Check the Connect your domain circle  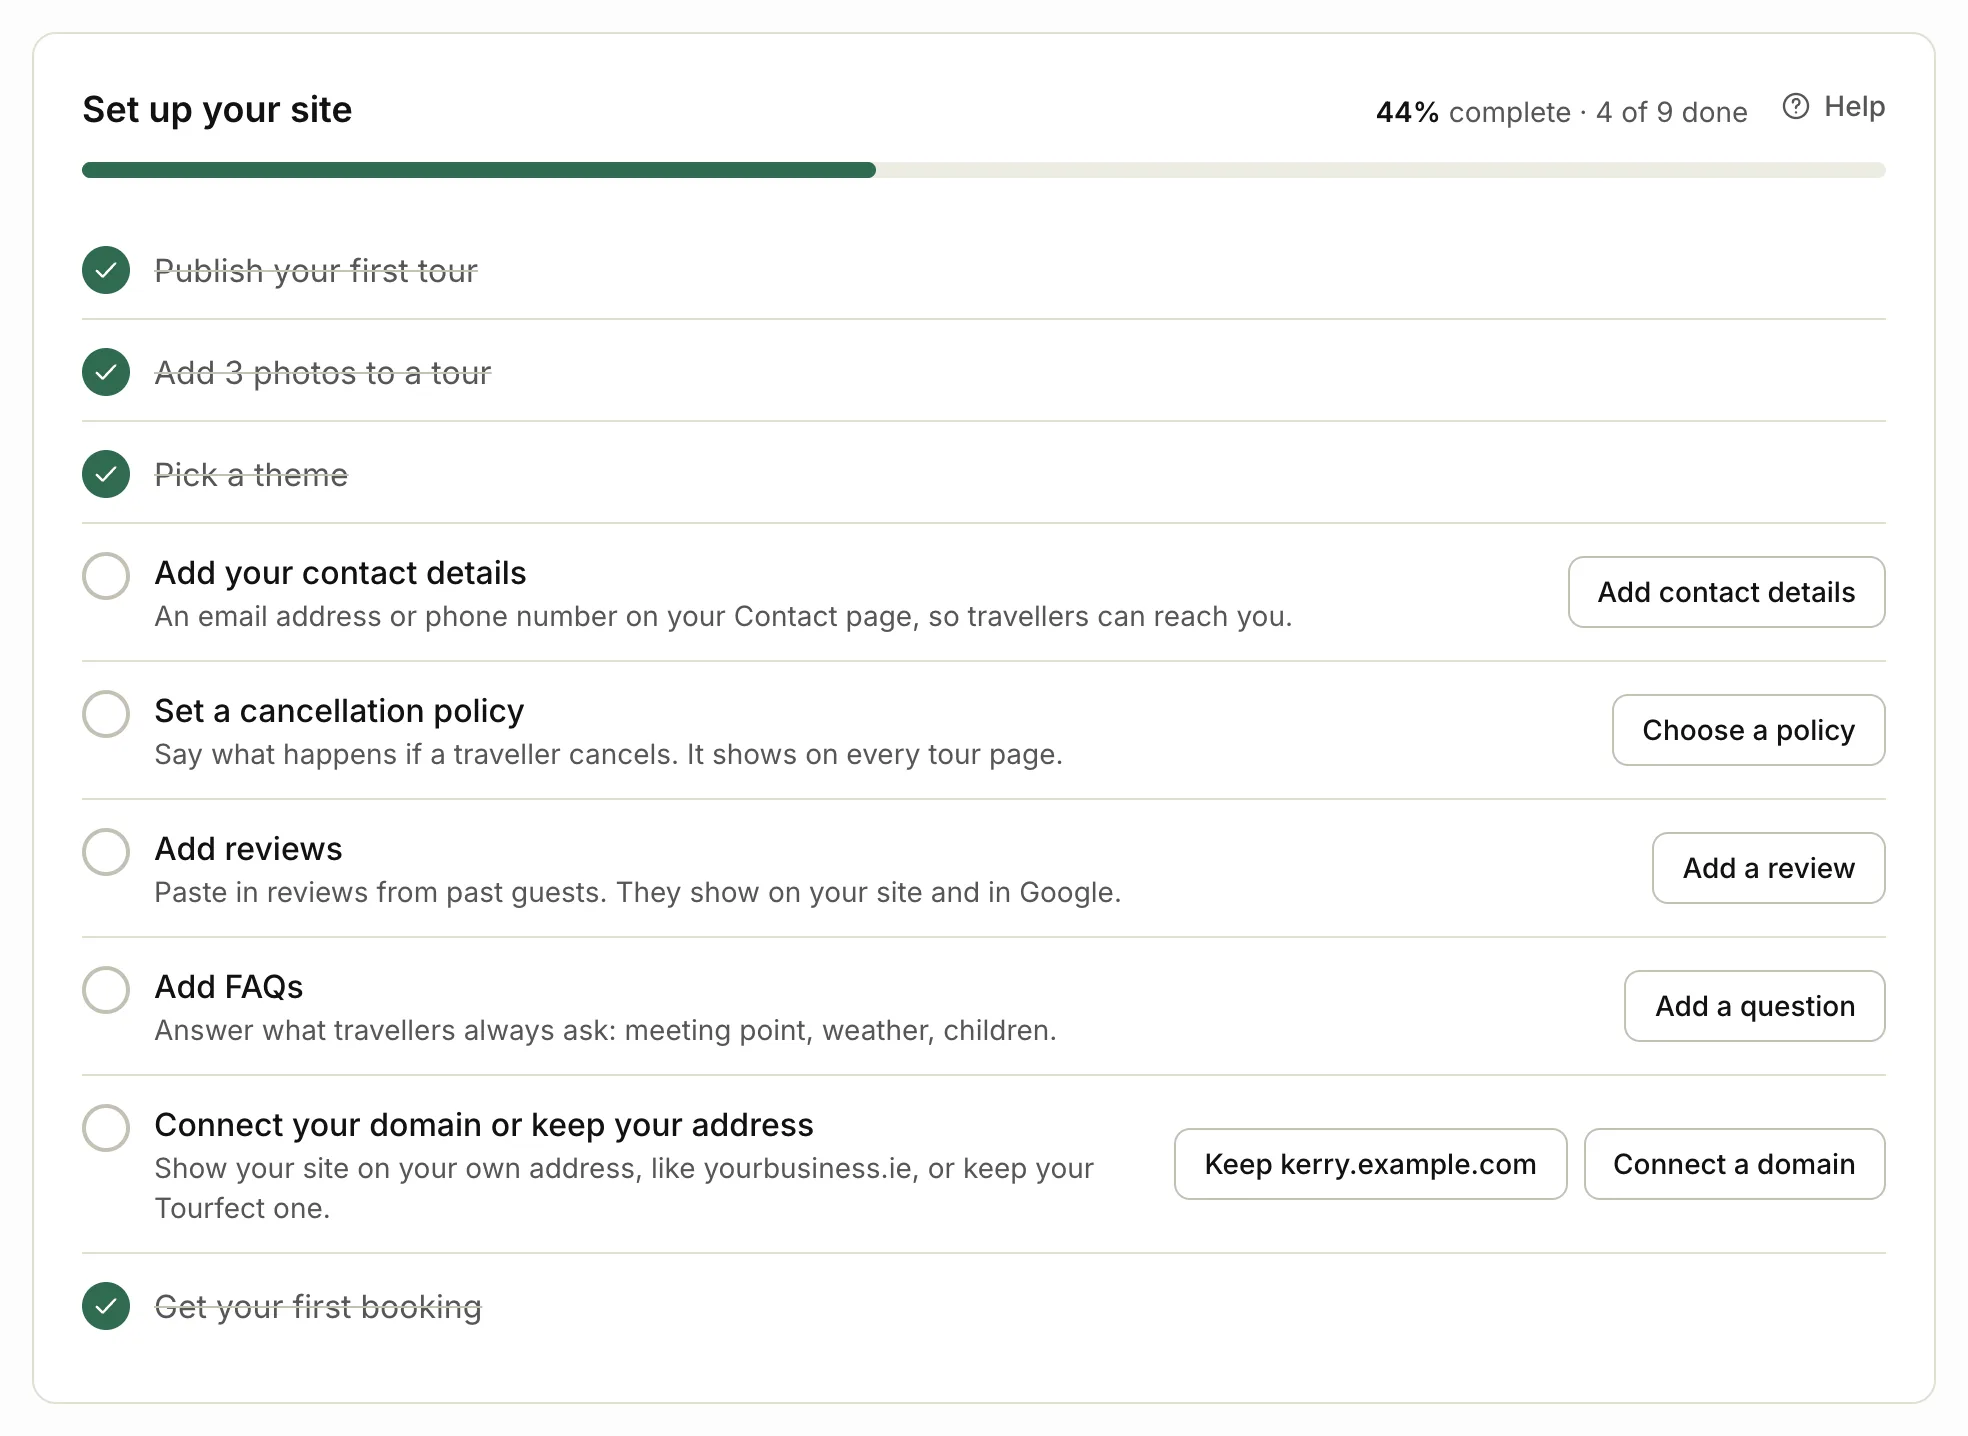point(106,1128)
